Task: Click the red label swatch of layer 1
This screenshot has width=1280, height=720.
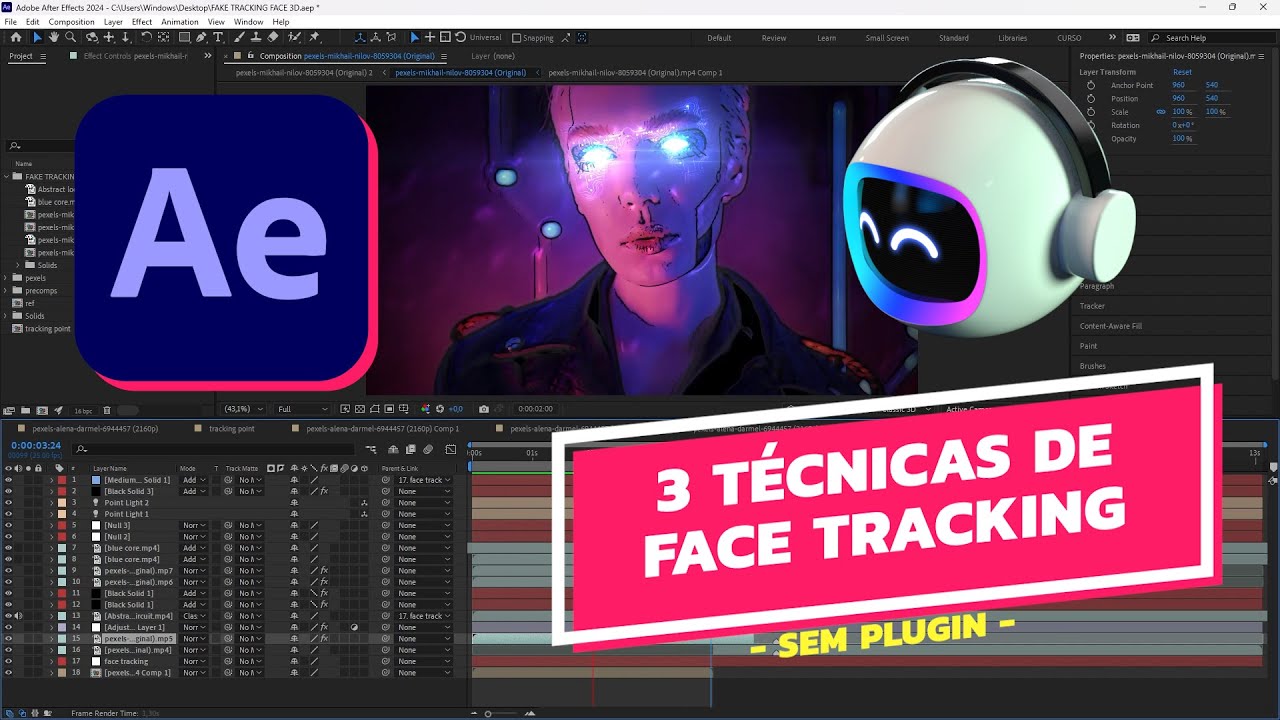Action: 62,480
